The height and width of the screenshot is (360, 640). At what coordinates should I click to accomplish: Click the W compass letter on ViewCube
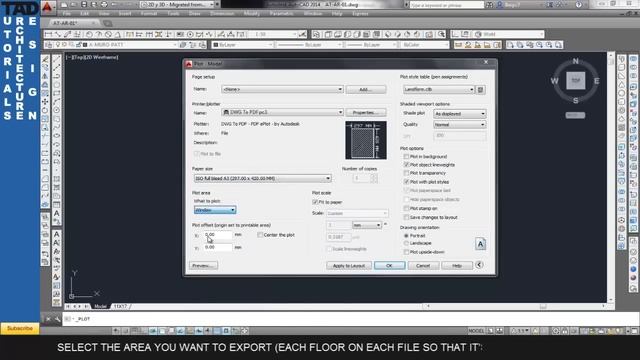tap(554, 81)
